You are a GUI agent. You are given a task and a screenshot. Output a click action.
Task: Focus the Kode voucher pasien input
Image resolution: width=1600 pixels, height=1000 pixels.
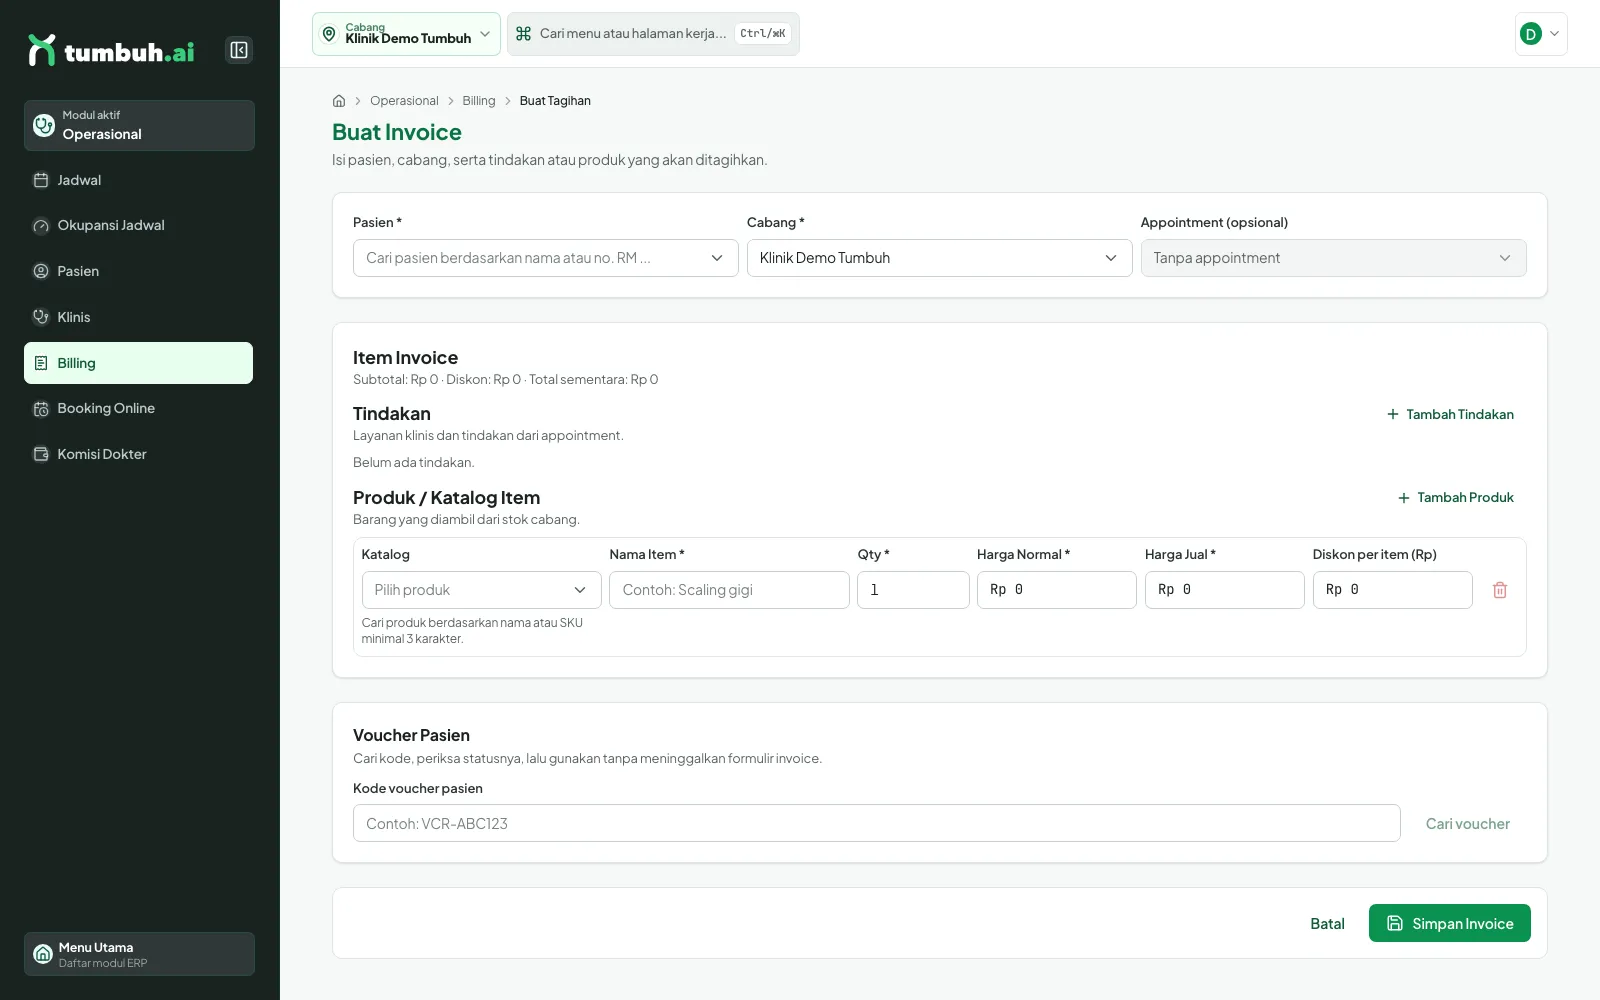coord(876,824)
